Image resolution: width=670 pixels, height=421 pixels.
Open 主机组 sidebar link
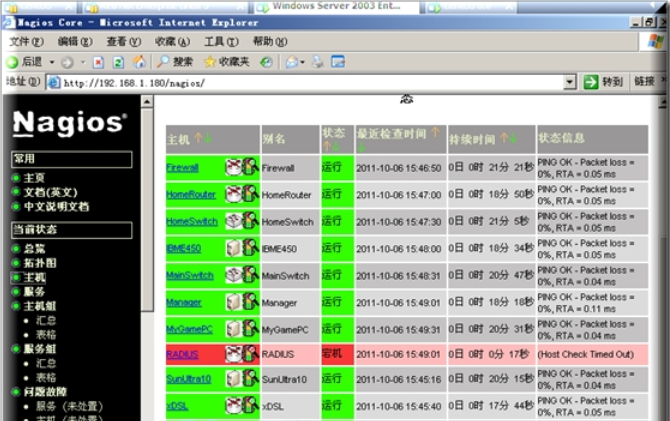(40, 306)
